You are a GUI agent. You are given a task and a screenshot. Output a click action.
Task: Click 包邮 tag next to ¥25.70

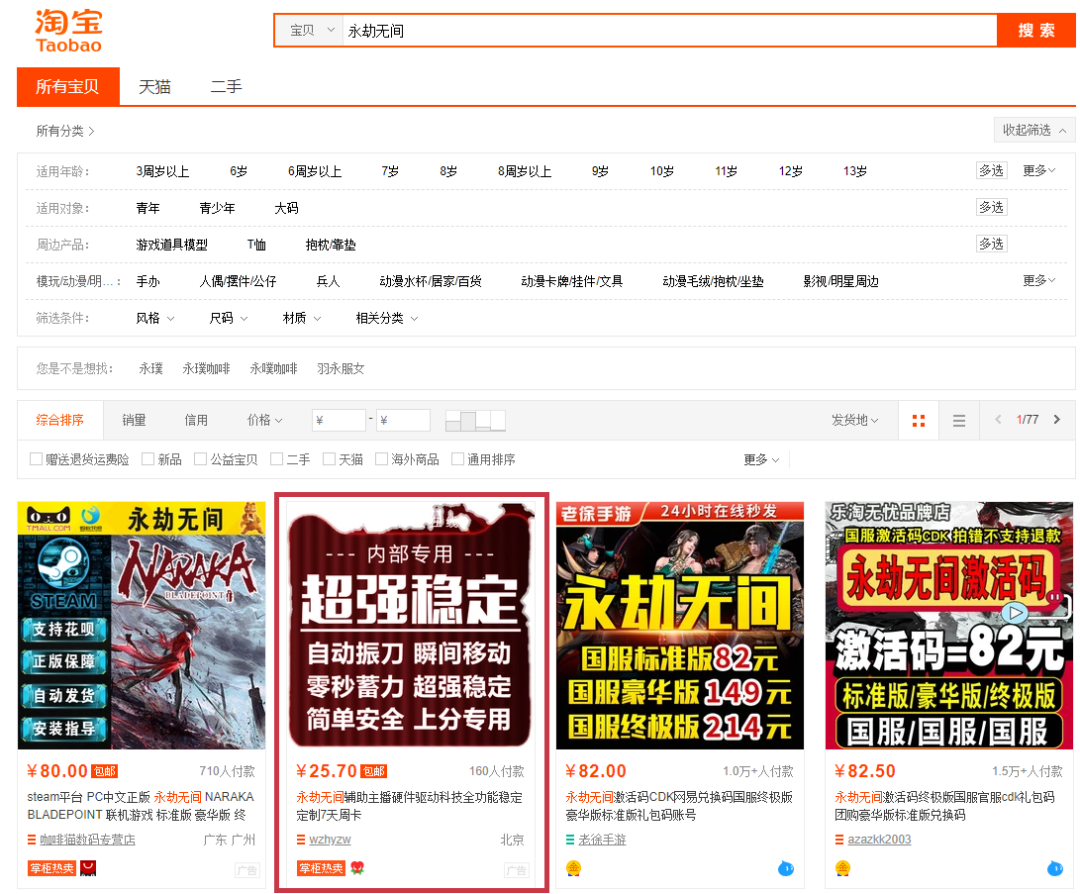pos(374,771)
